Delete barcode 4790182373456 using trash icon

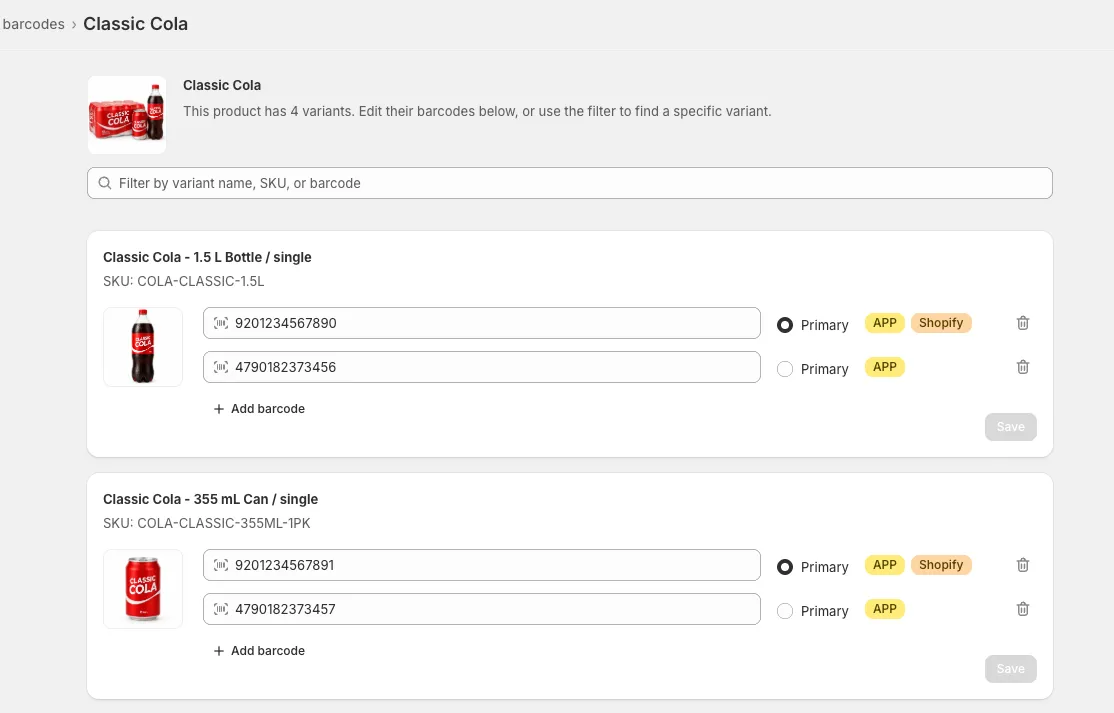(1022, 367)
